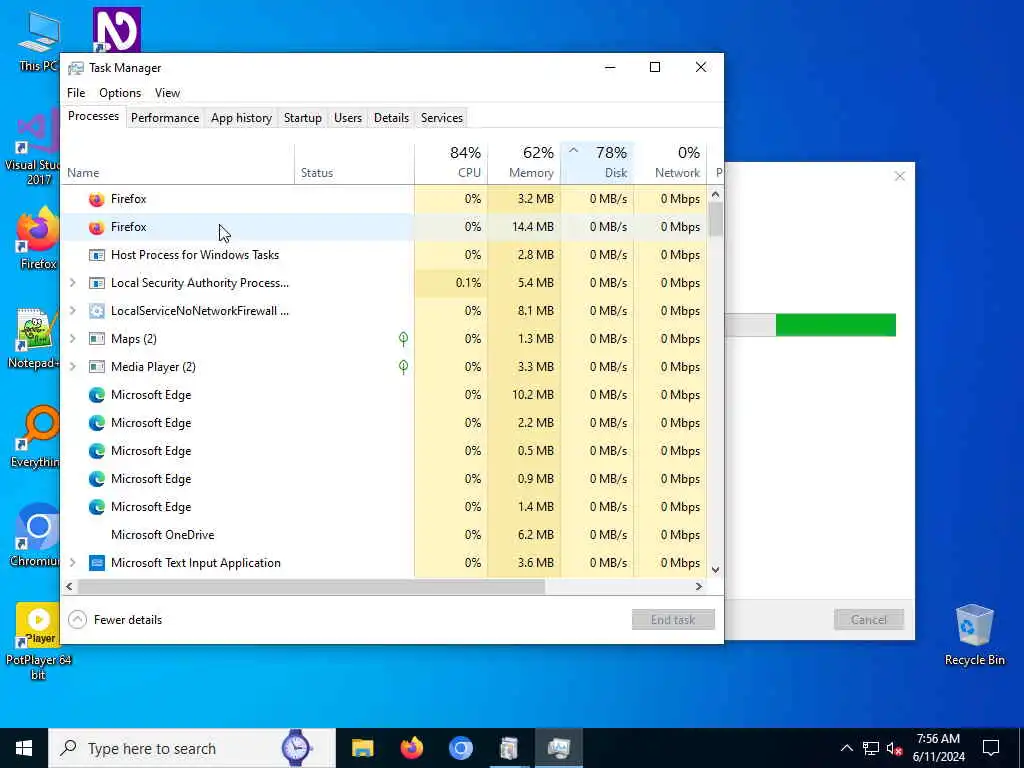Select the Notepad++ desktop shortcut
The width and height of the screenshot is (1024, 768).
pyautogui.click(x=35, y=339)
